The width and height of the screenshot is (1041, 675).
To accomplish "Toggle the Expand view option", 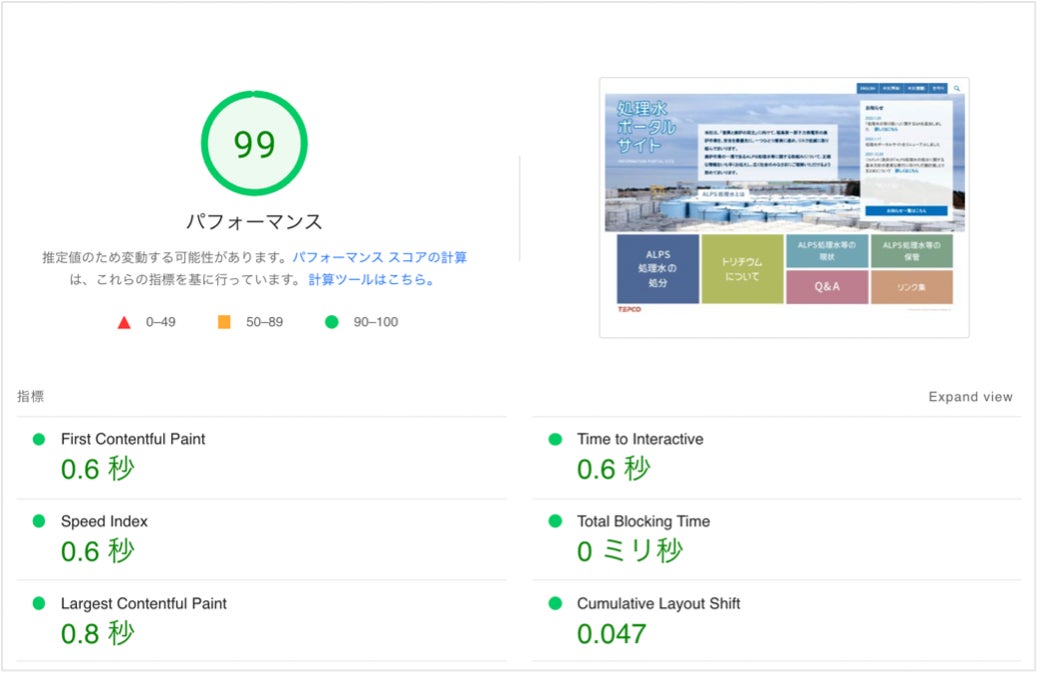I will point(970,397).
